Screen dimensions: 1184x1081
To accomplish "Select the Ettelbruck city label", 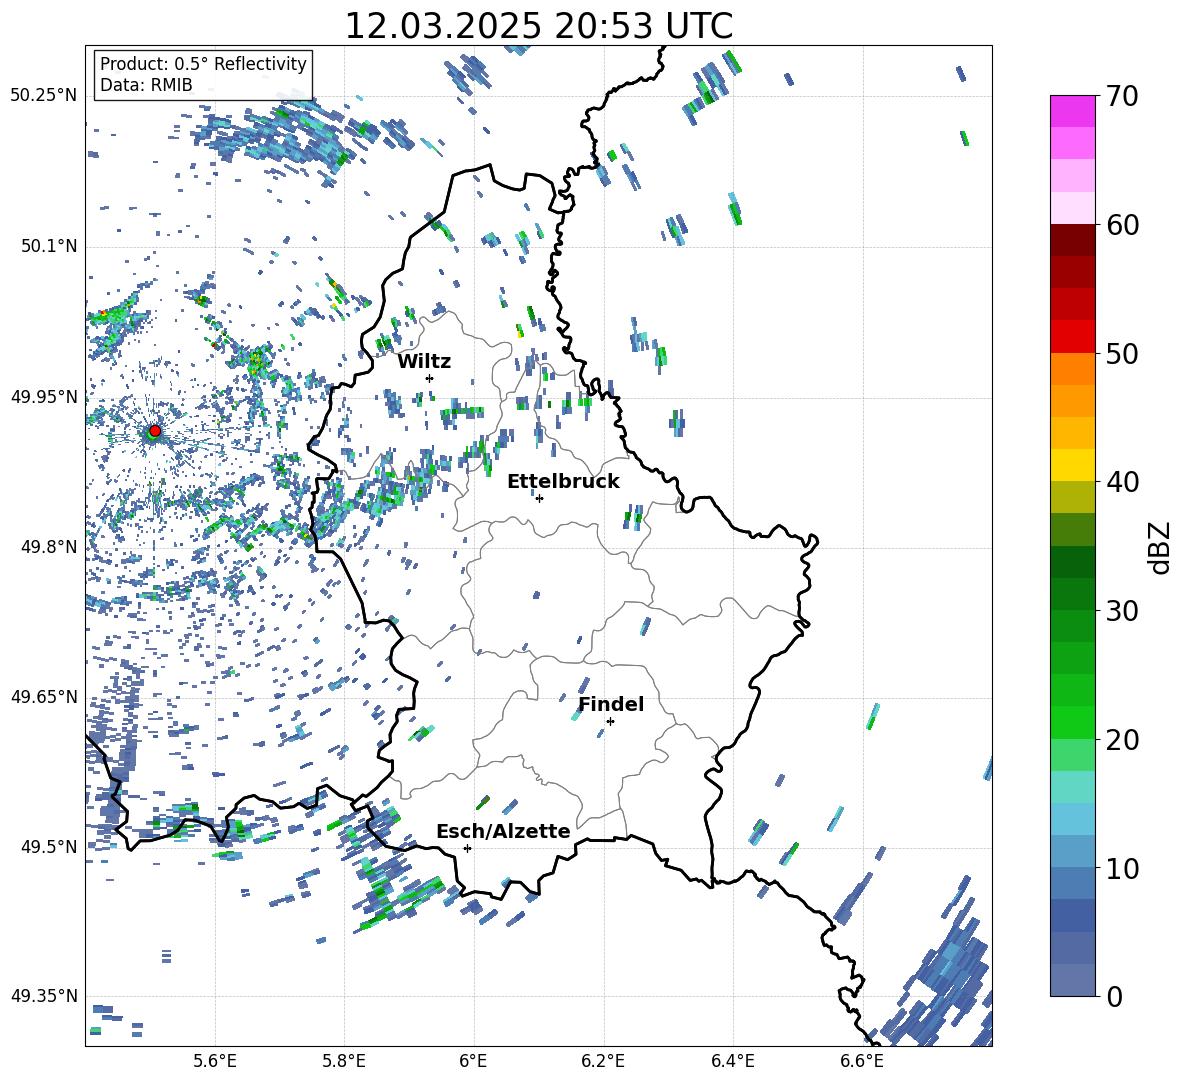I will coord(563,482).
